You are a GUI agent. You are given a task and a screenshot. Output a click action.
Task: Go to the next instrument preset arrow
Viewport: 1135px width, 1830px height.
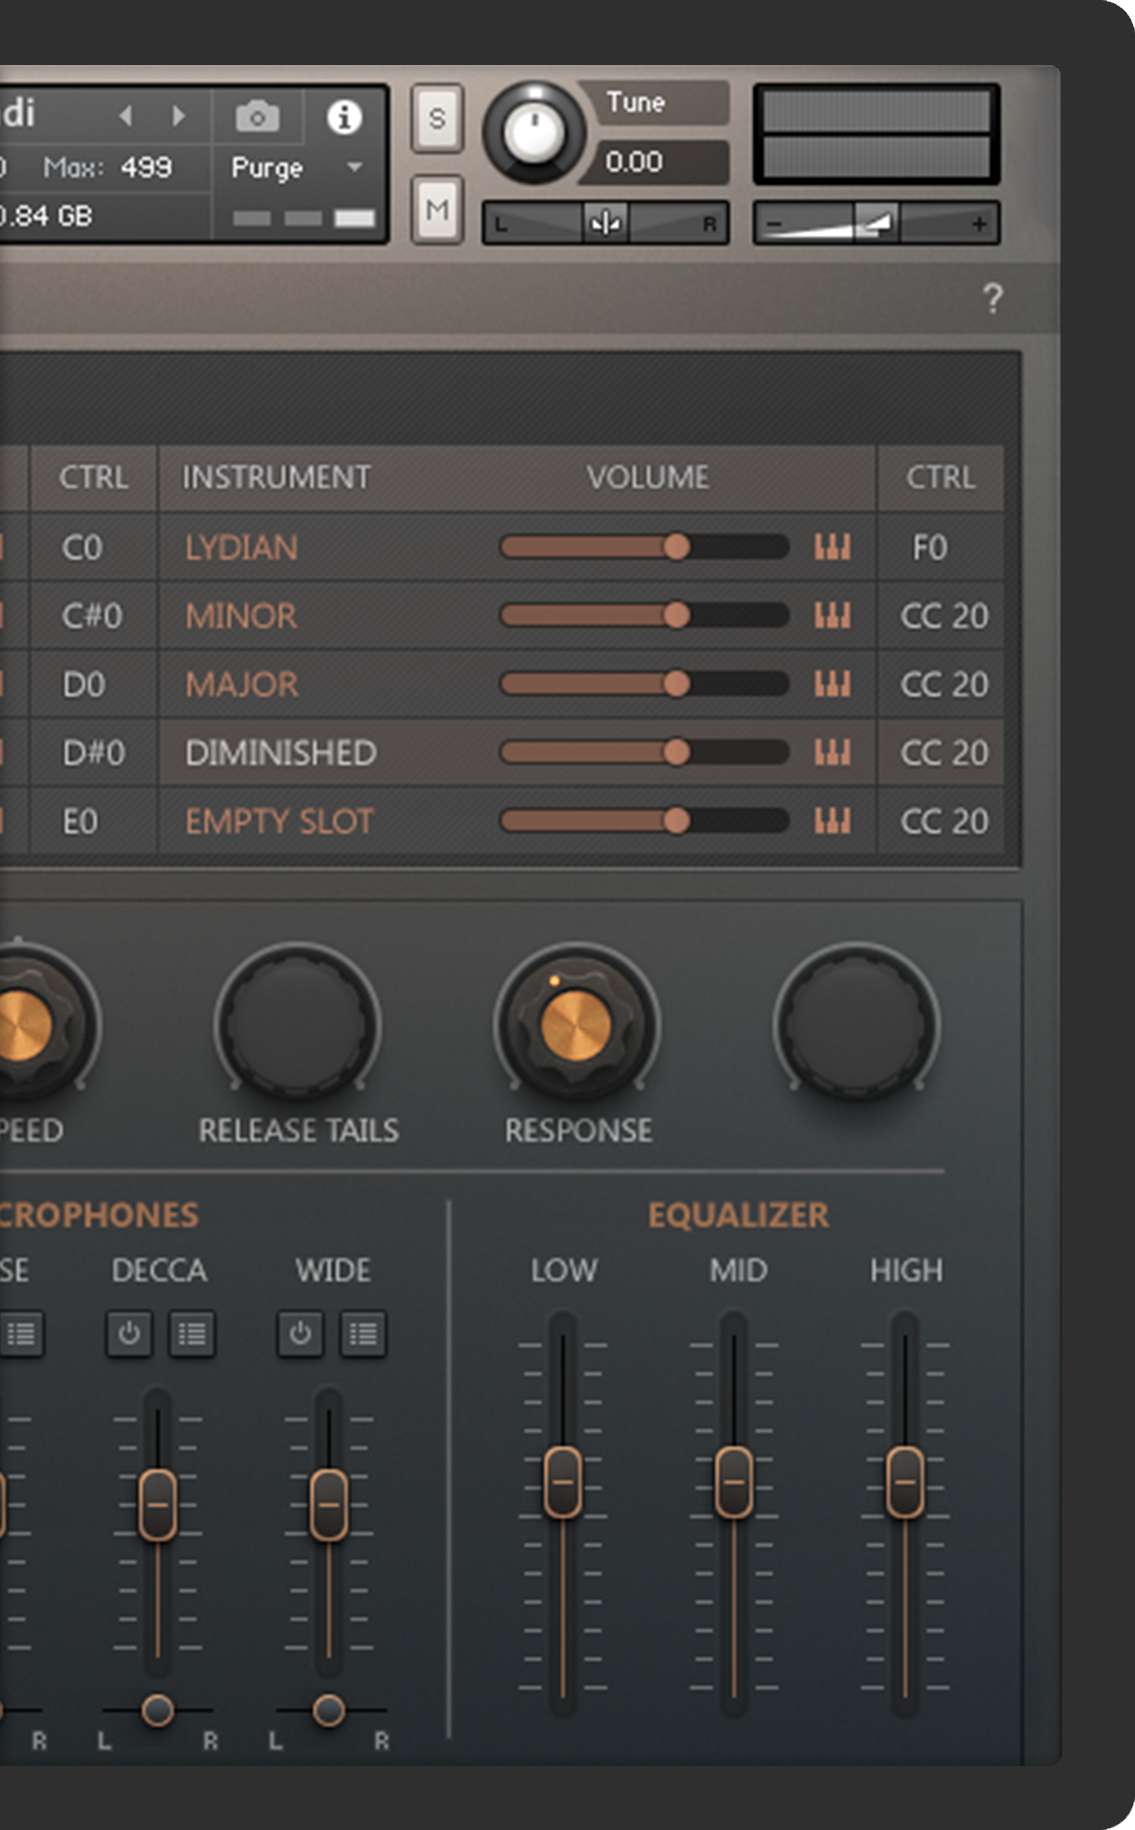(179, 116)
